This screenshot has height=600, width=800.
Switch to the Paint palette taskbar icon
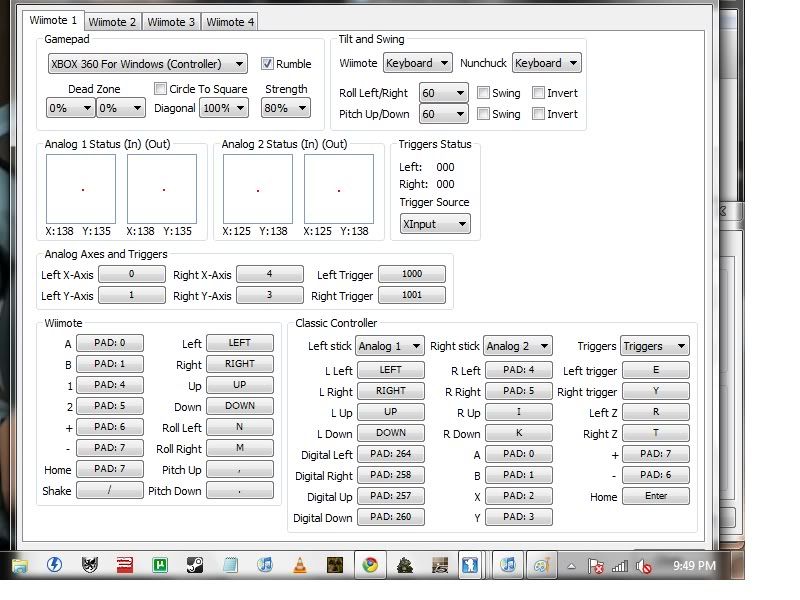point(541,565)
